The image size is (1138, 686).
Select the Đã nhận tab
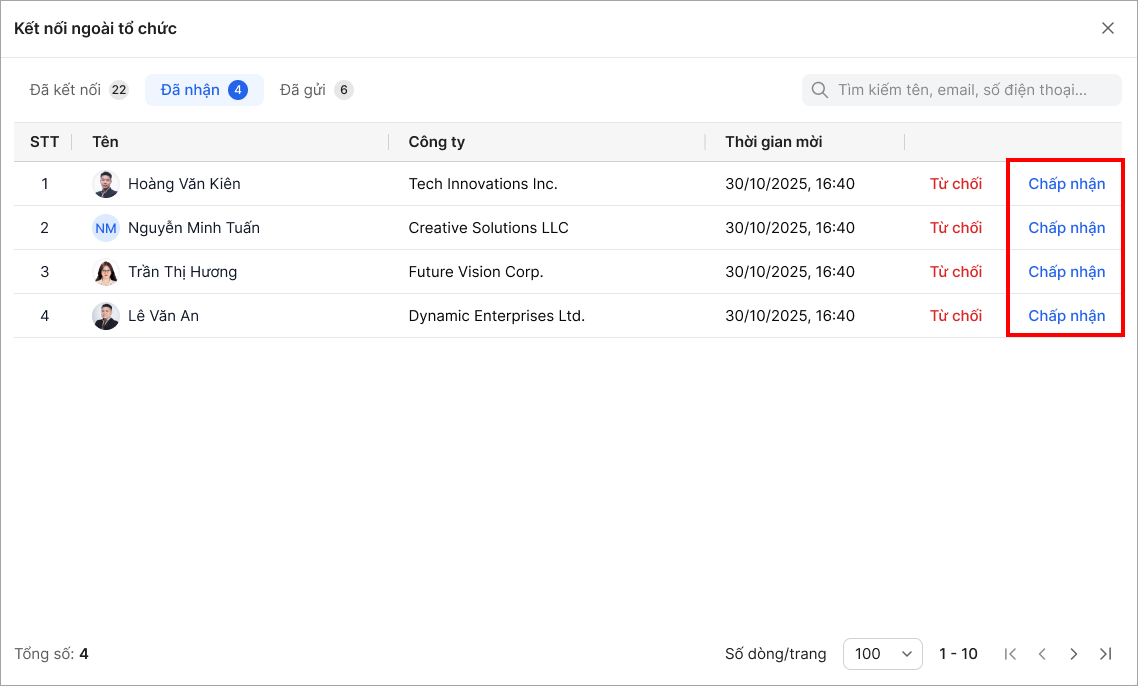(204, 90)
